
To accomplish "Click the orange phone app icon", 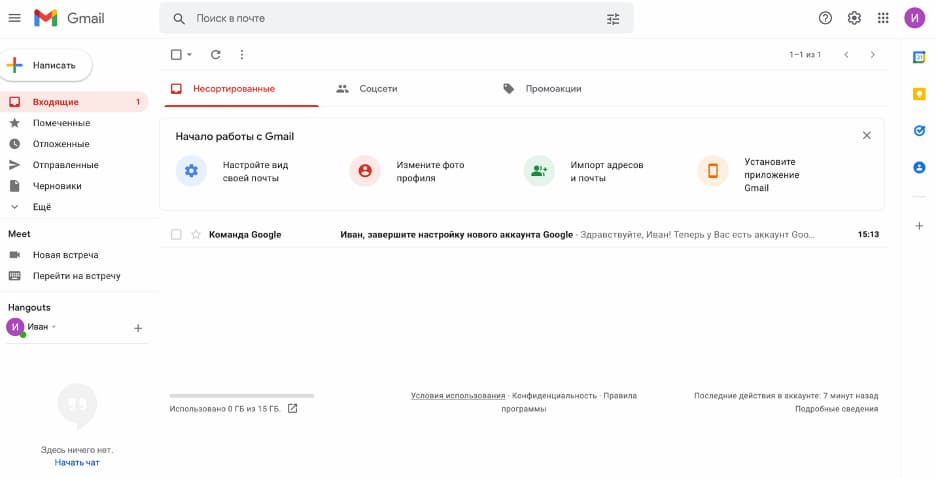I will [713, 171].
